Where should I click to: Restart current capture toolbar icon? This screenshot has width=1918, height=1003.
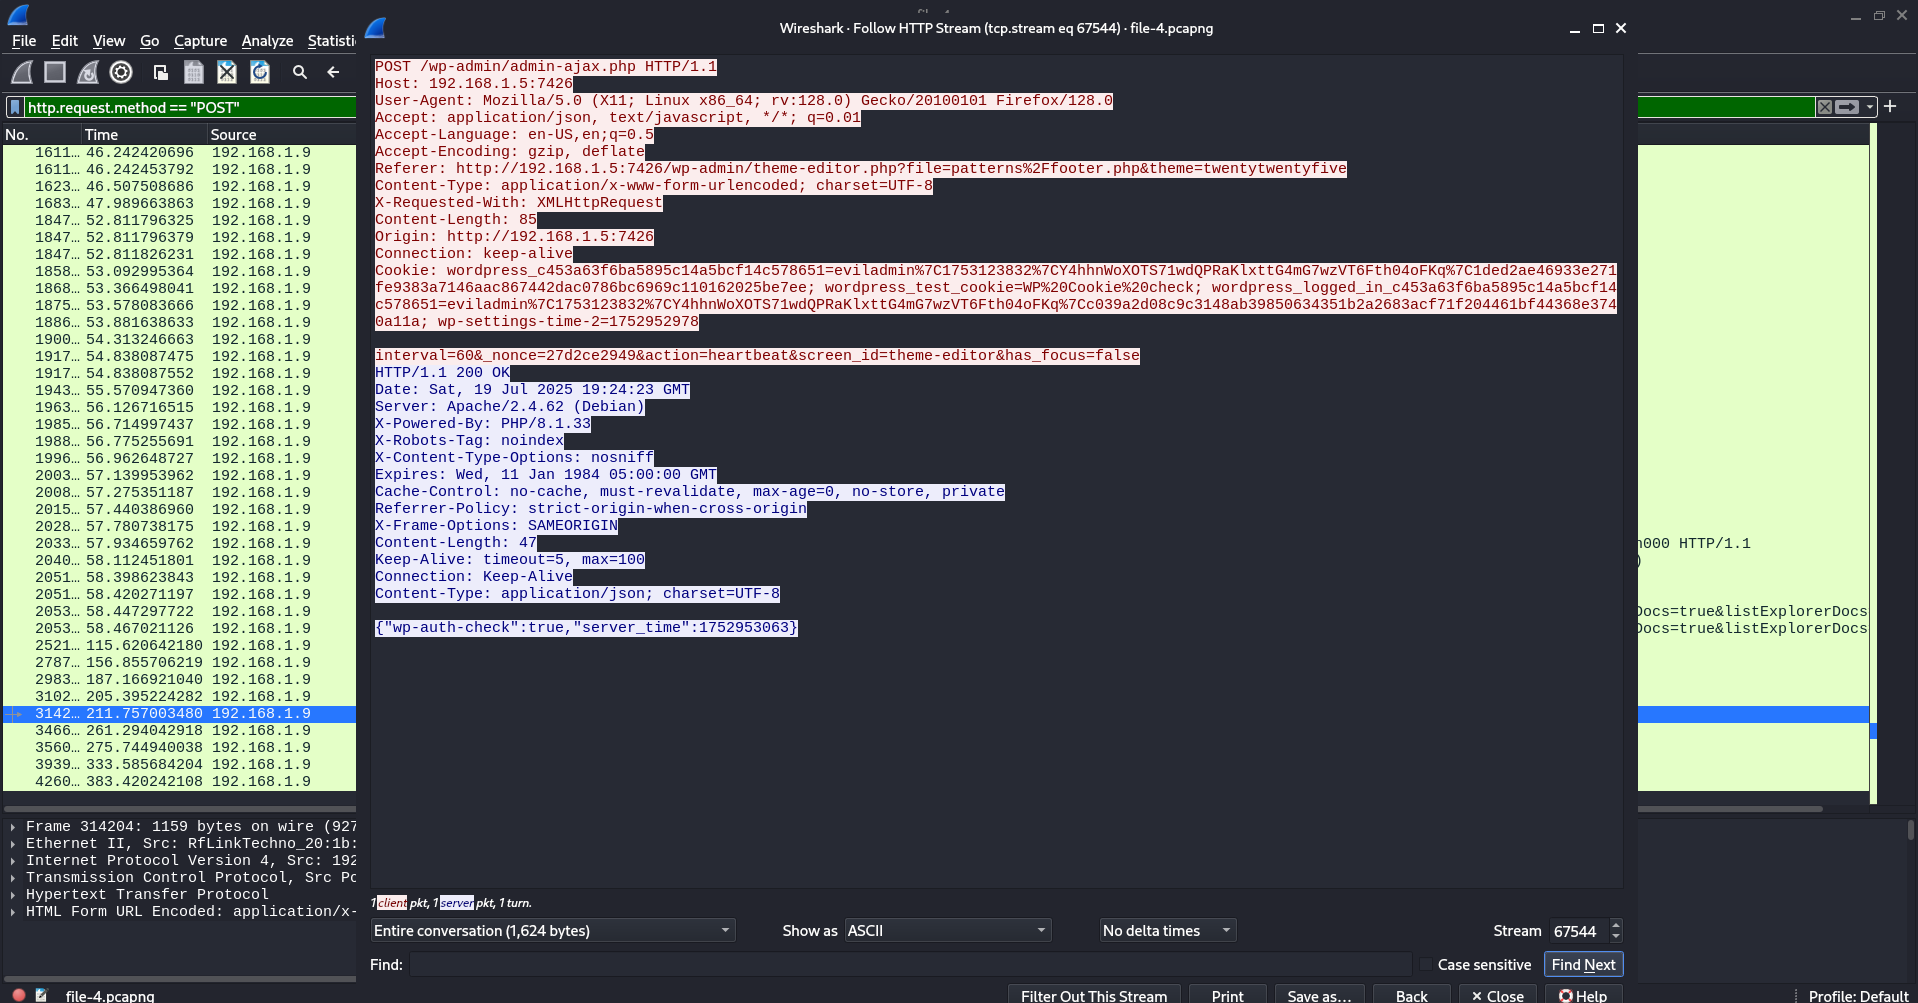[x=88, y=72]
